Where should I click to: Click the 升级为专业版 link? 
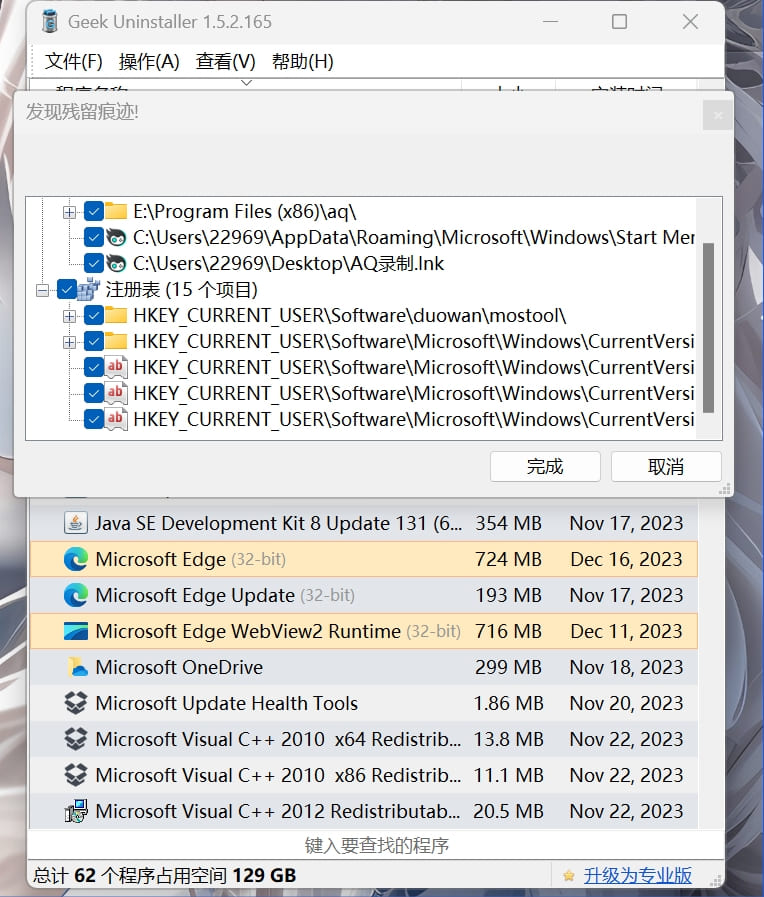(637, 875)
